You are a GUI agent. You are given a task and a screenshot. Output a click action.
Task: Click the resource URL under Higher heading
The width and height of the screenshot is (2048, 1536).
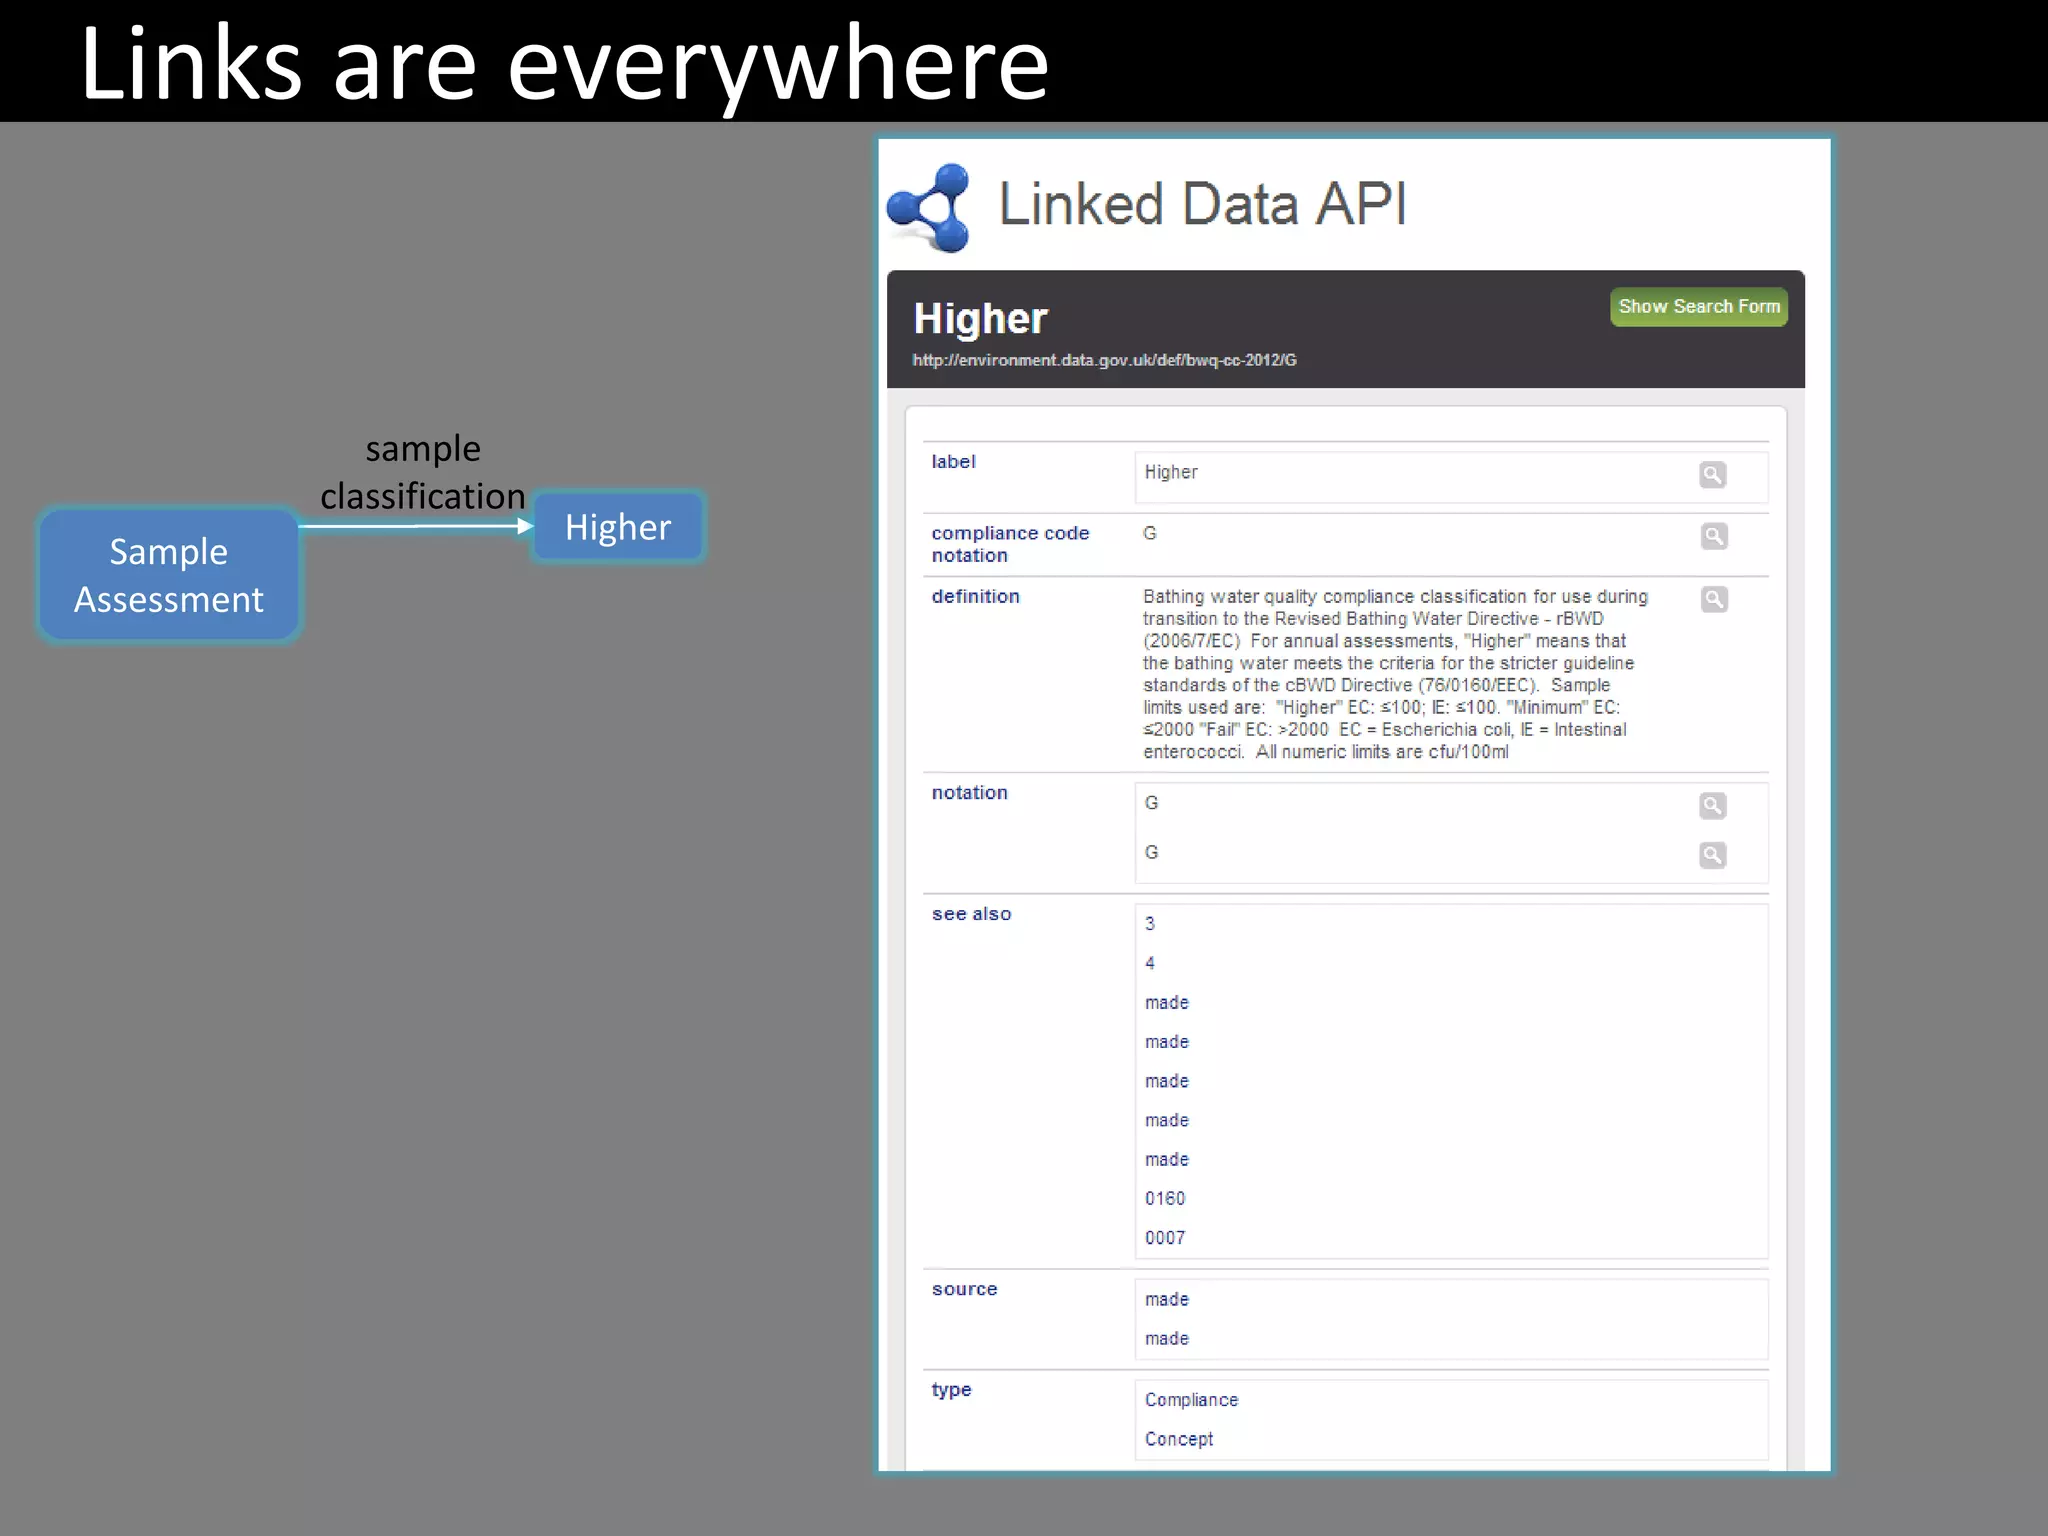click(x=1104, y=360)
